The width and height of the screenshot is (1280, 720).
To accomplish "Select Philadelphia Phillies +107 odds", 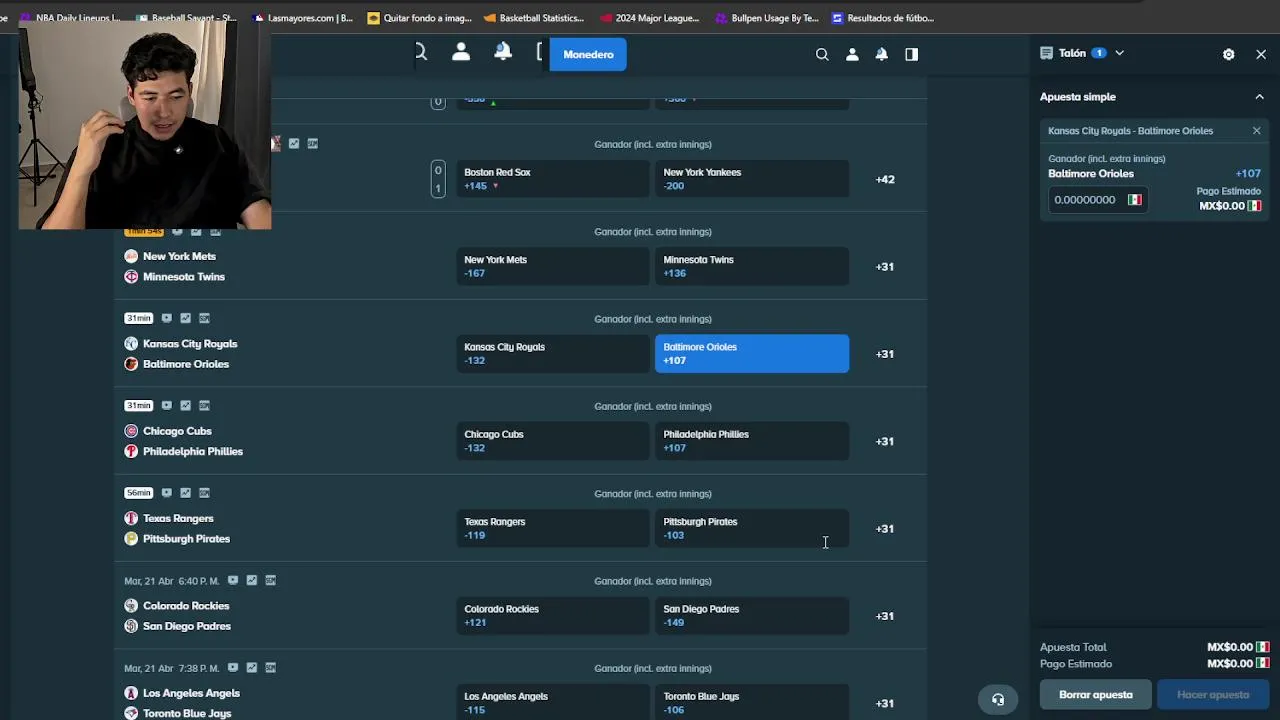I will click(x=752, y=441).
